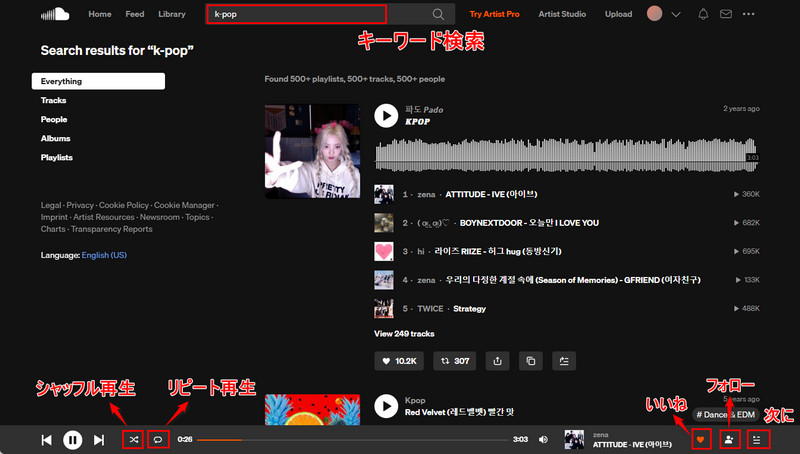This screenshot has height=454, width=800.
Task: Like the currently playing track
Action: pos(701,440)
